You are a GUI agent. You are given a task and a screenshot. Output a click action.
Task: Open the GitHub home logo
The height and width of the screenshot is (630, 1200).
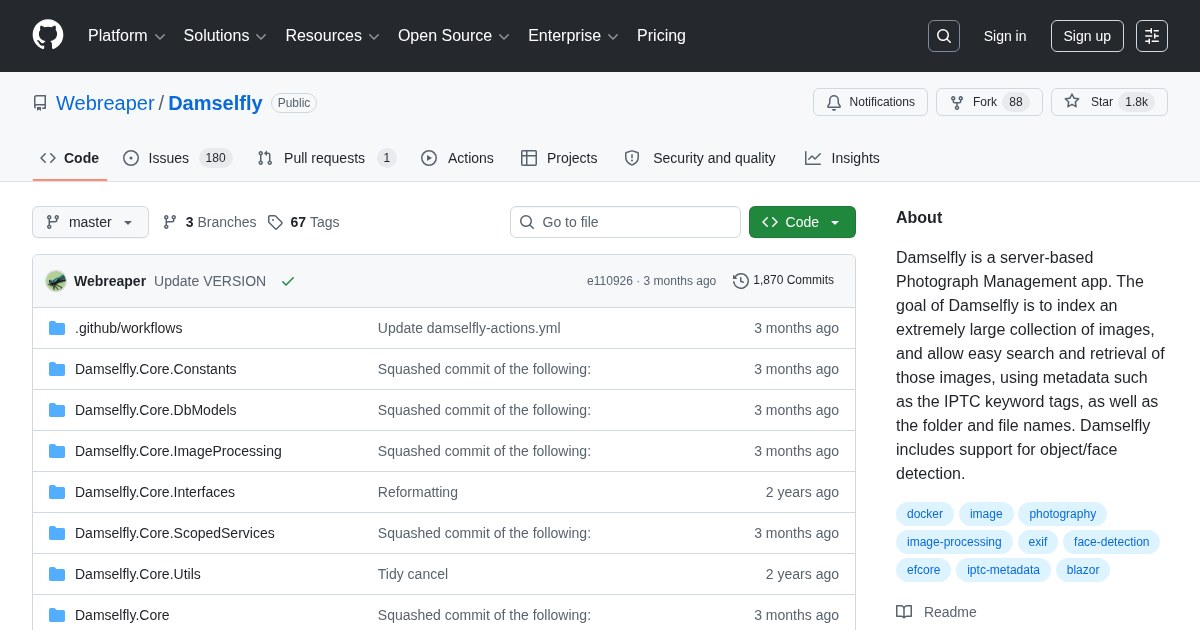48,35
